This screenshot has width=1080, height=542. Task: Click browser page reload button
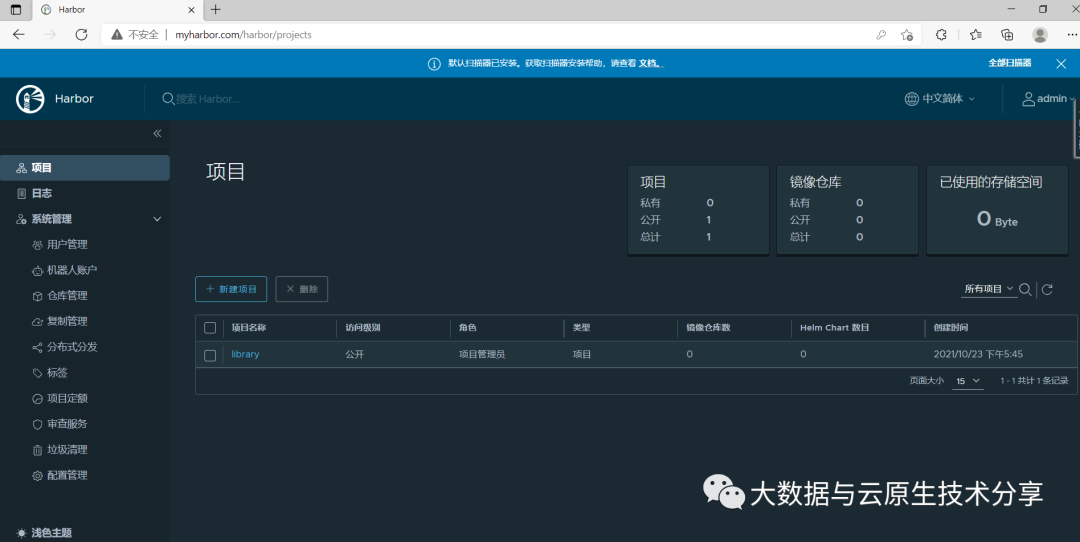click(81, 34)
